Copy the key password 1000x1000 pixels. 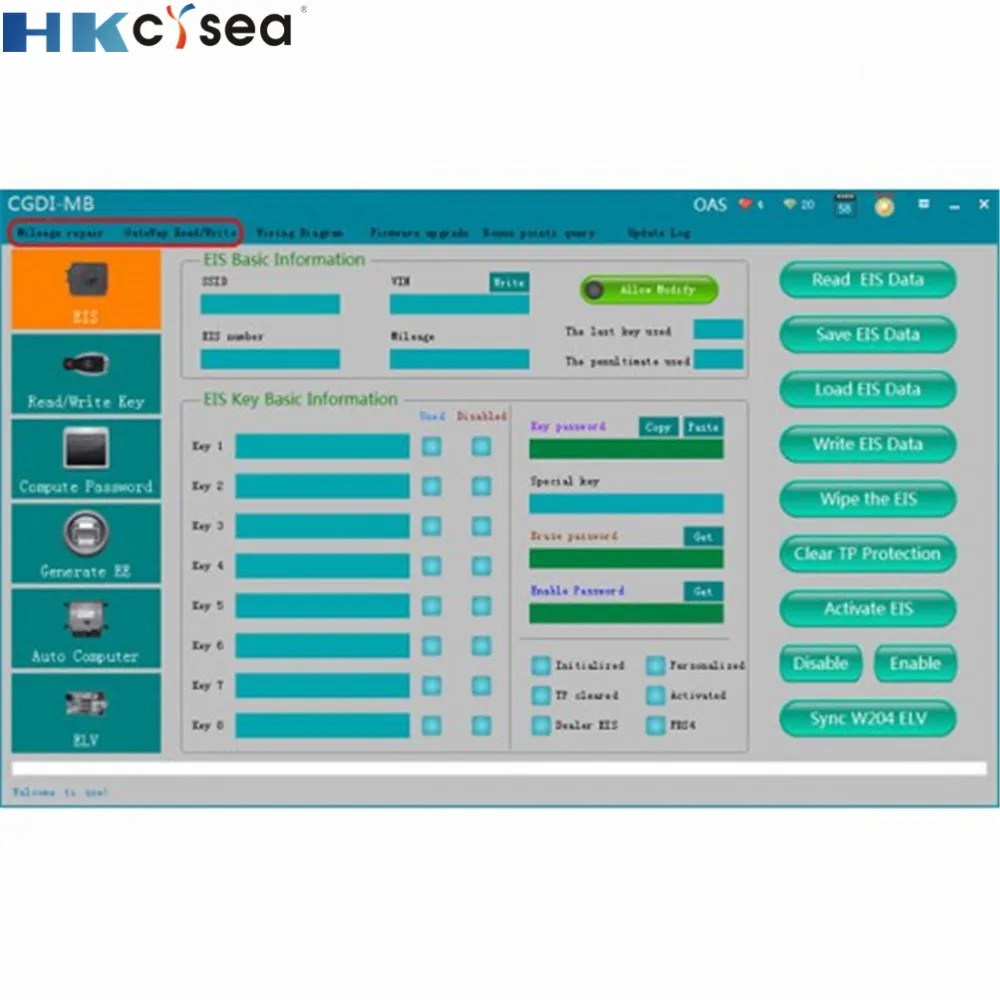tap(658, 427)
